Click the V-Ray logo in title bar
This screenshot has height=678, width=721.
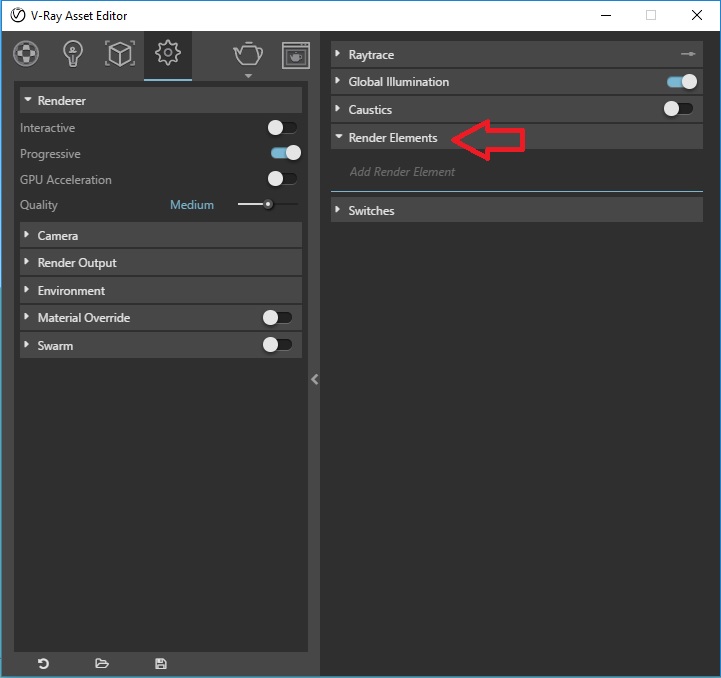[17, 15]
